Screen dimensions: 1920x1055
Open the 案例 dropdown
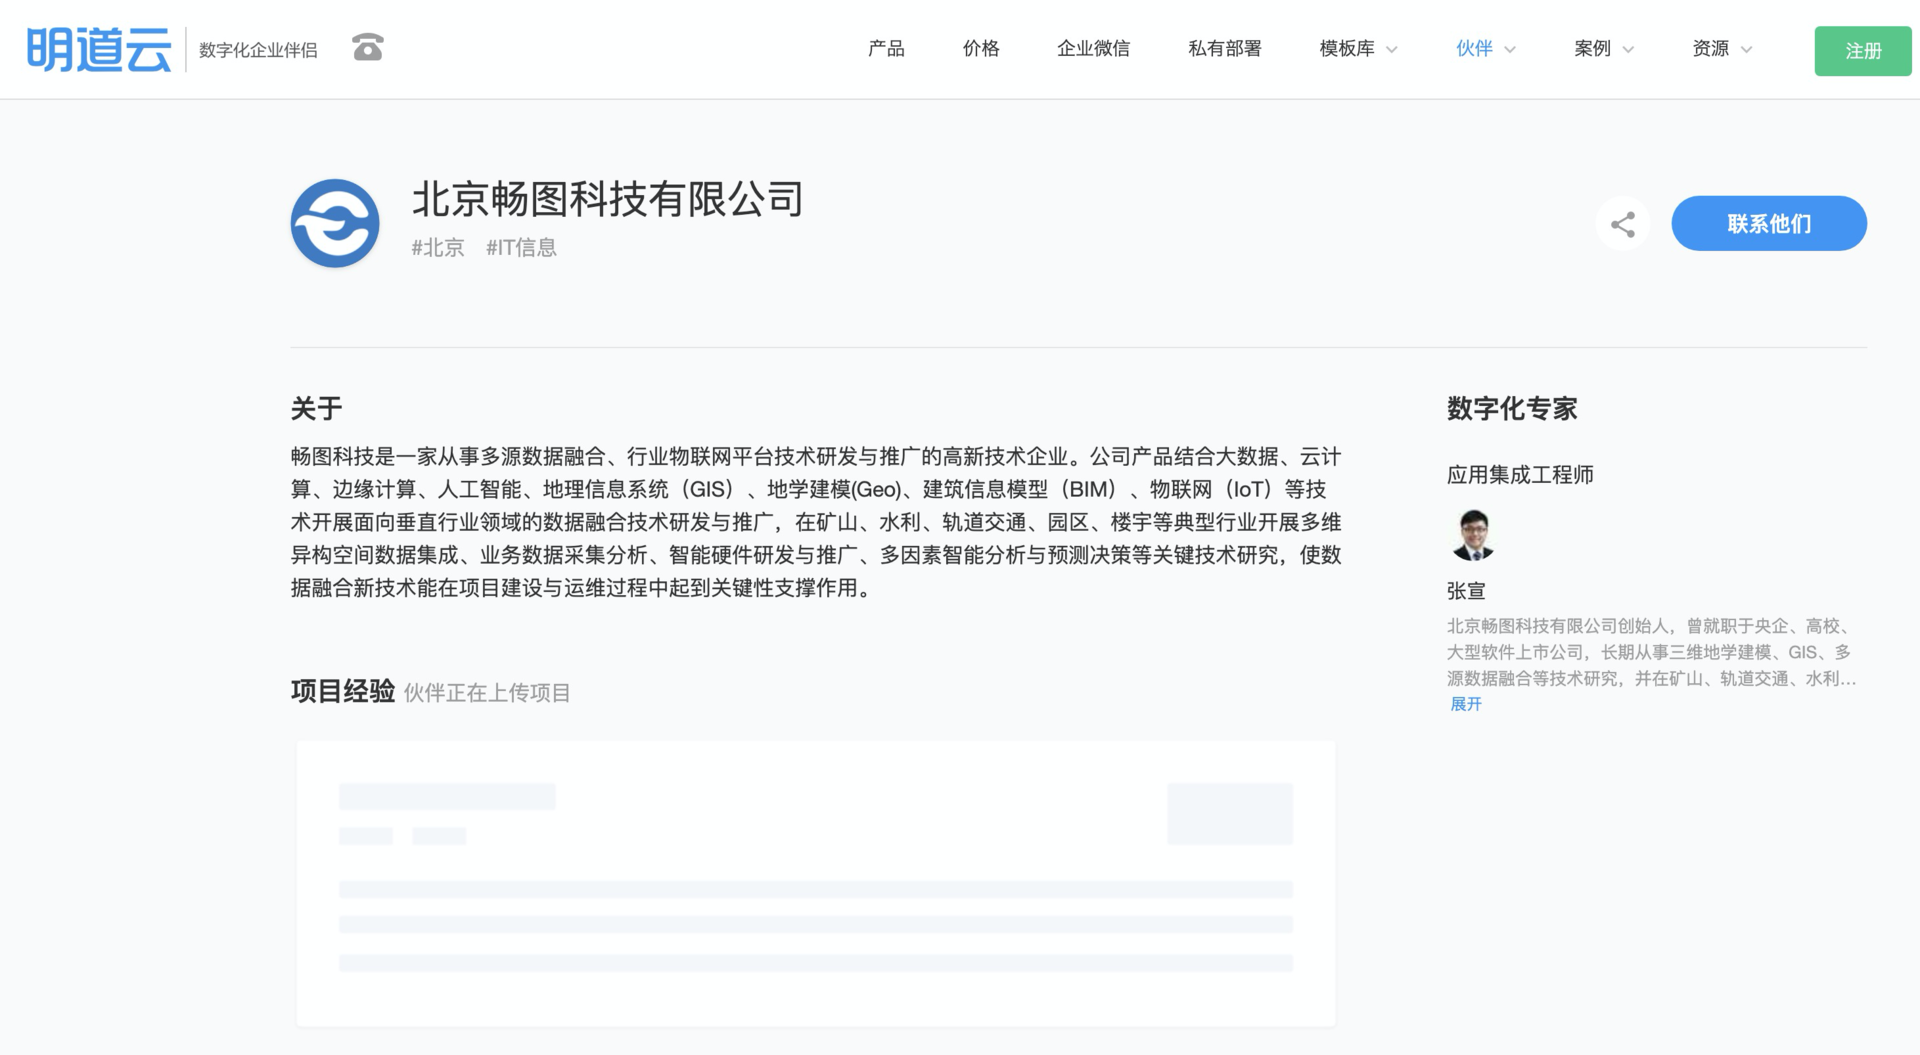point(1603,49)
